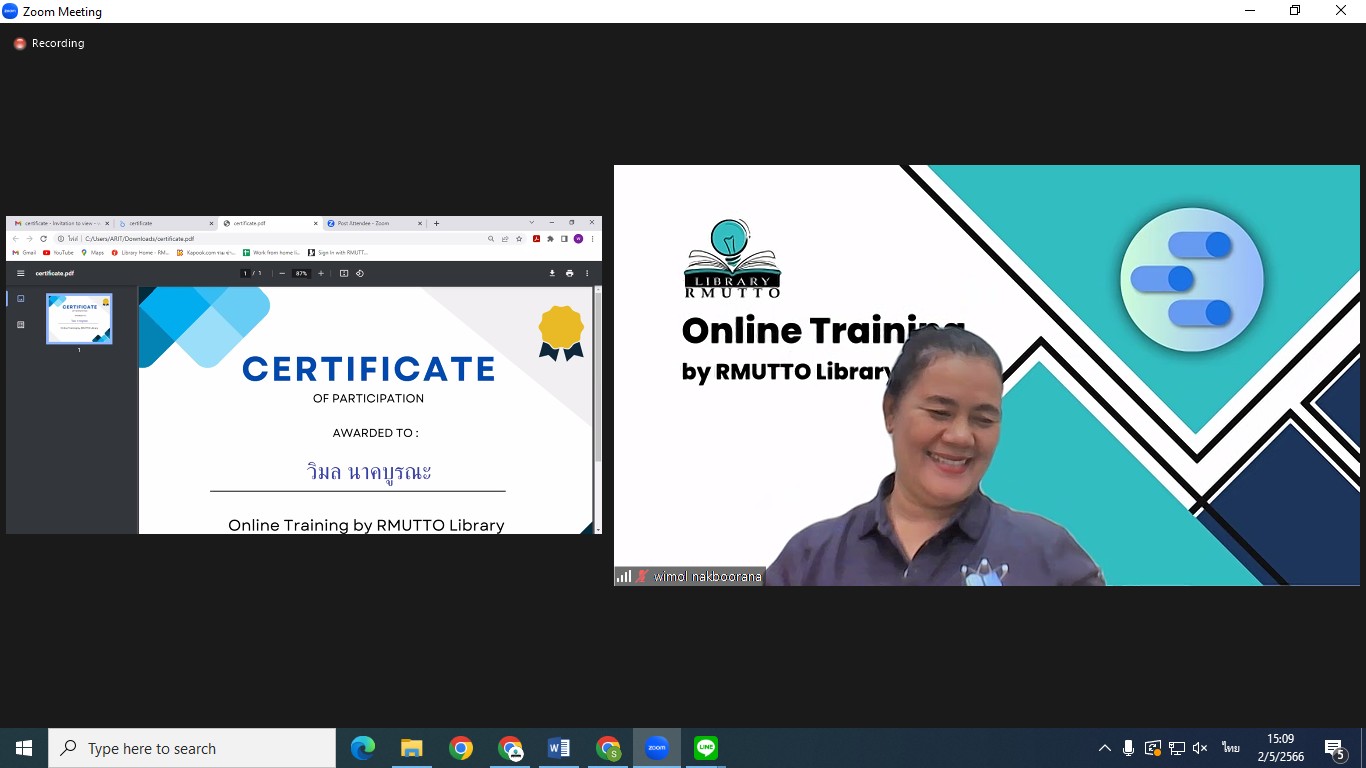Click the muted volume icon in system tray
This screenshot has width=1366, height=768.
(1200, 748)
